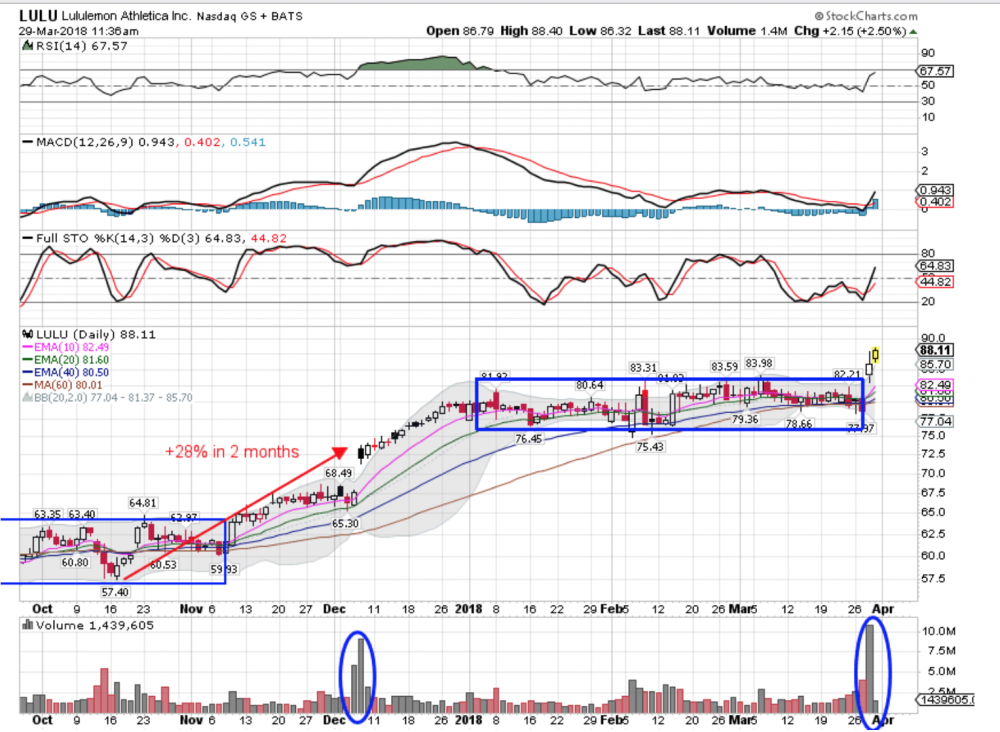1000x732 pixels.
Task: Click the Dec axis label under price chart
Action: pyautogui.click(x=334, y=609)
